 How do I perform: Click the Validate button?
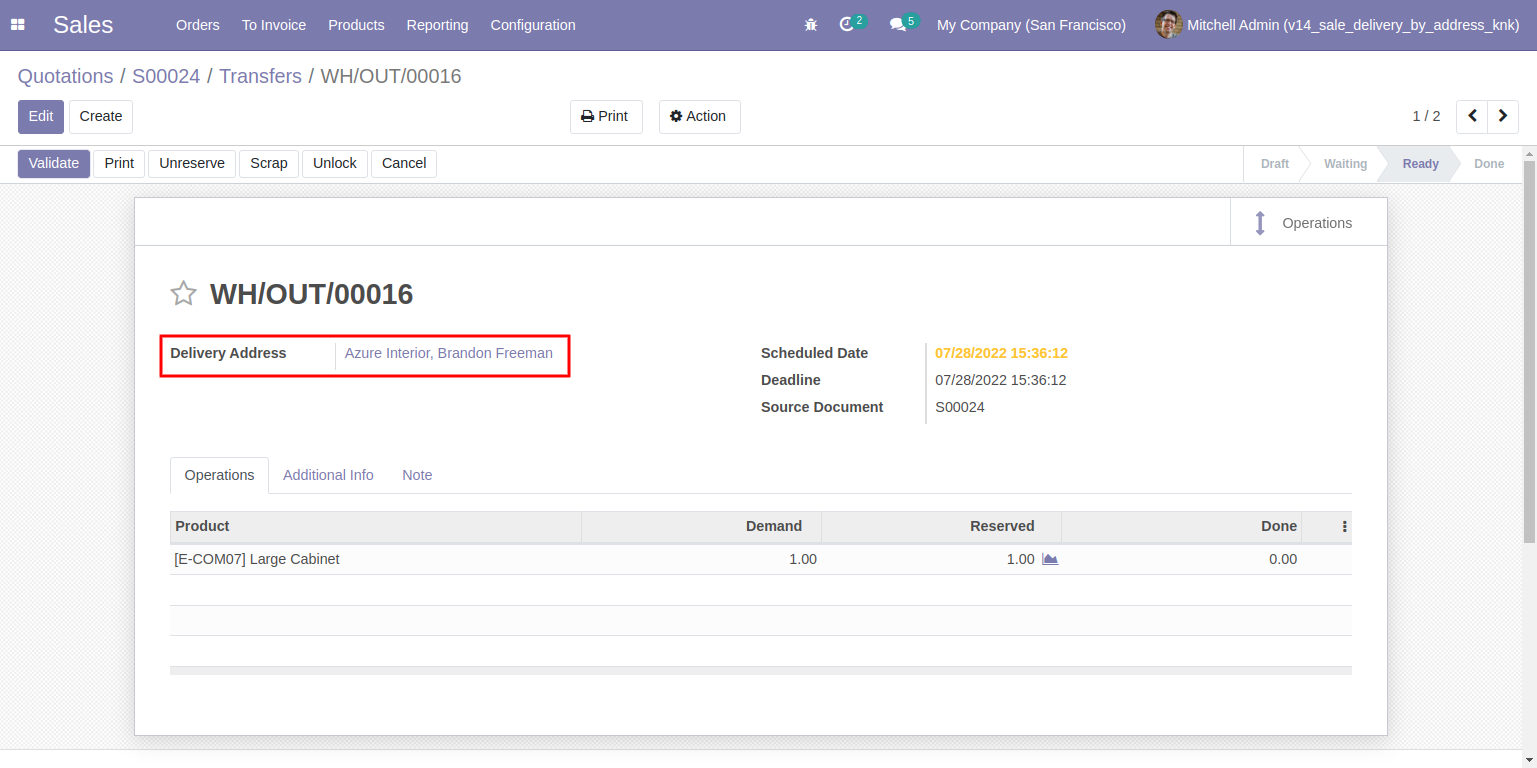[x=54, y=163]
